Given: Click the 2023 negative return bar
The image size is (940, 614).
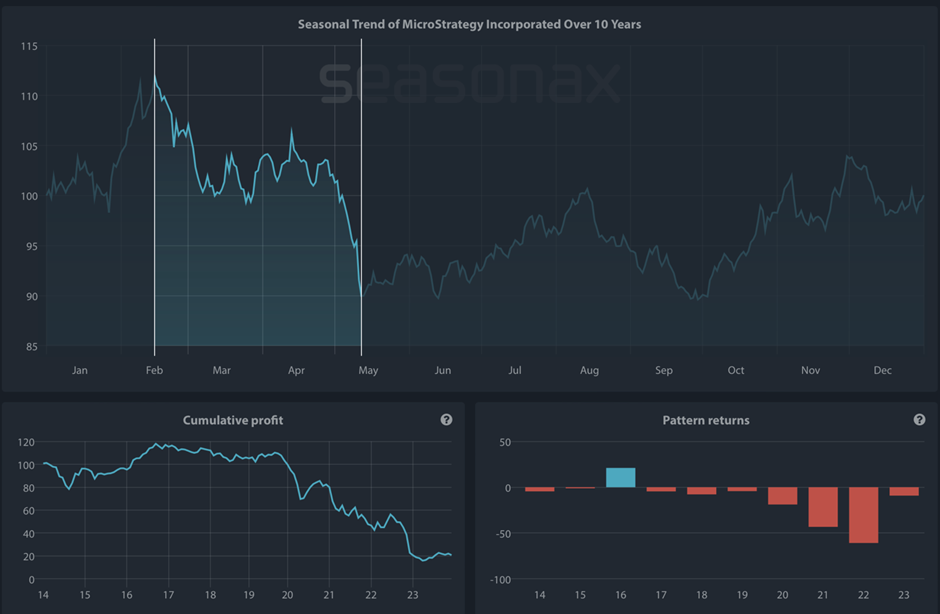Looking at the screenshot, I should (x=904, y=492).
